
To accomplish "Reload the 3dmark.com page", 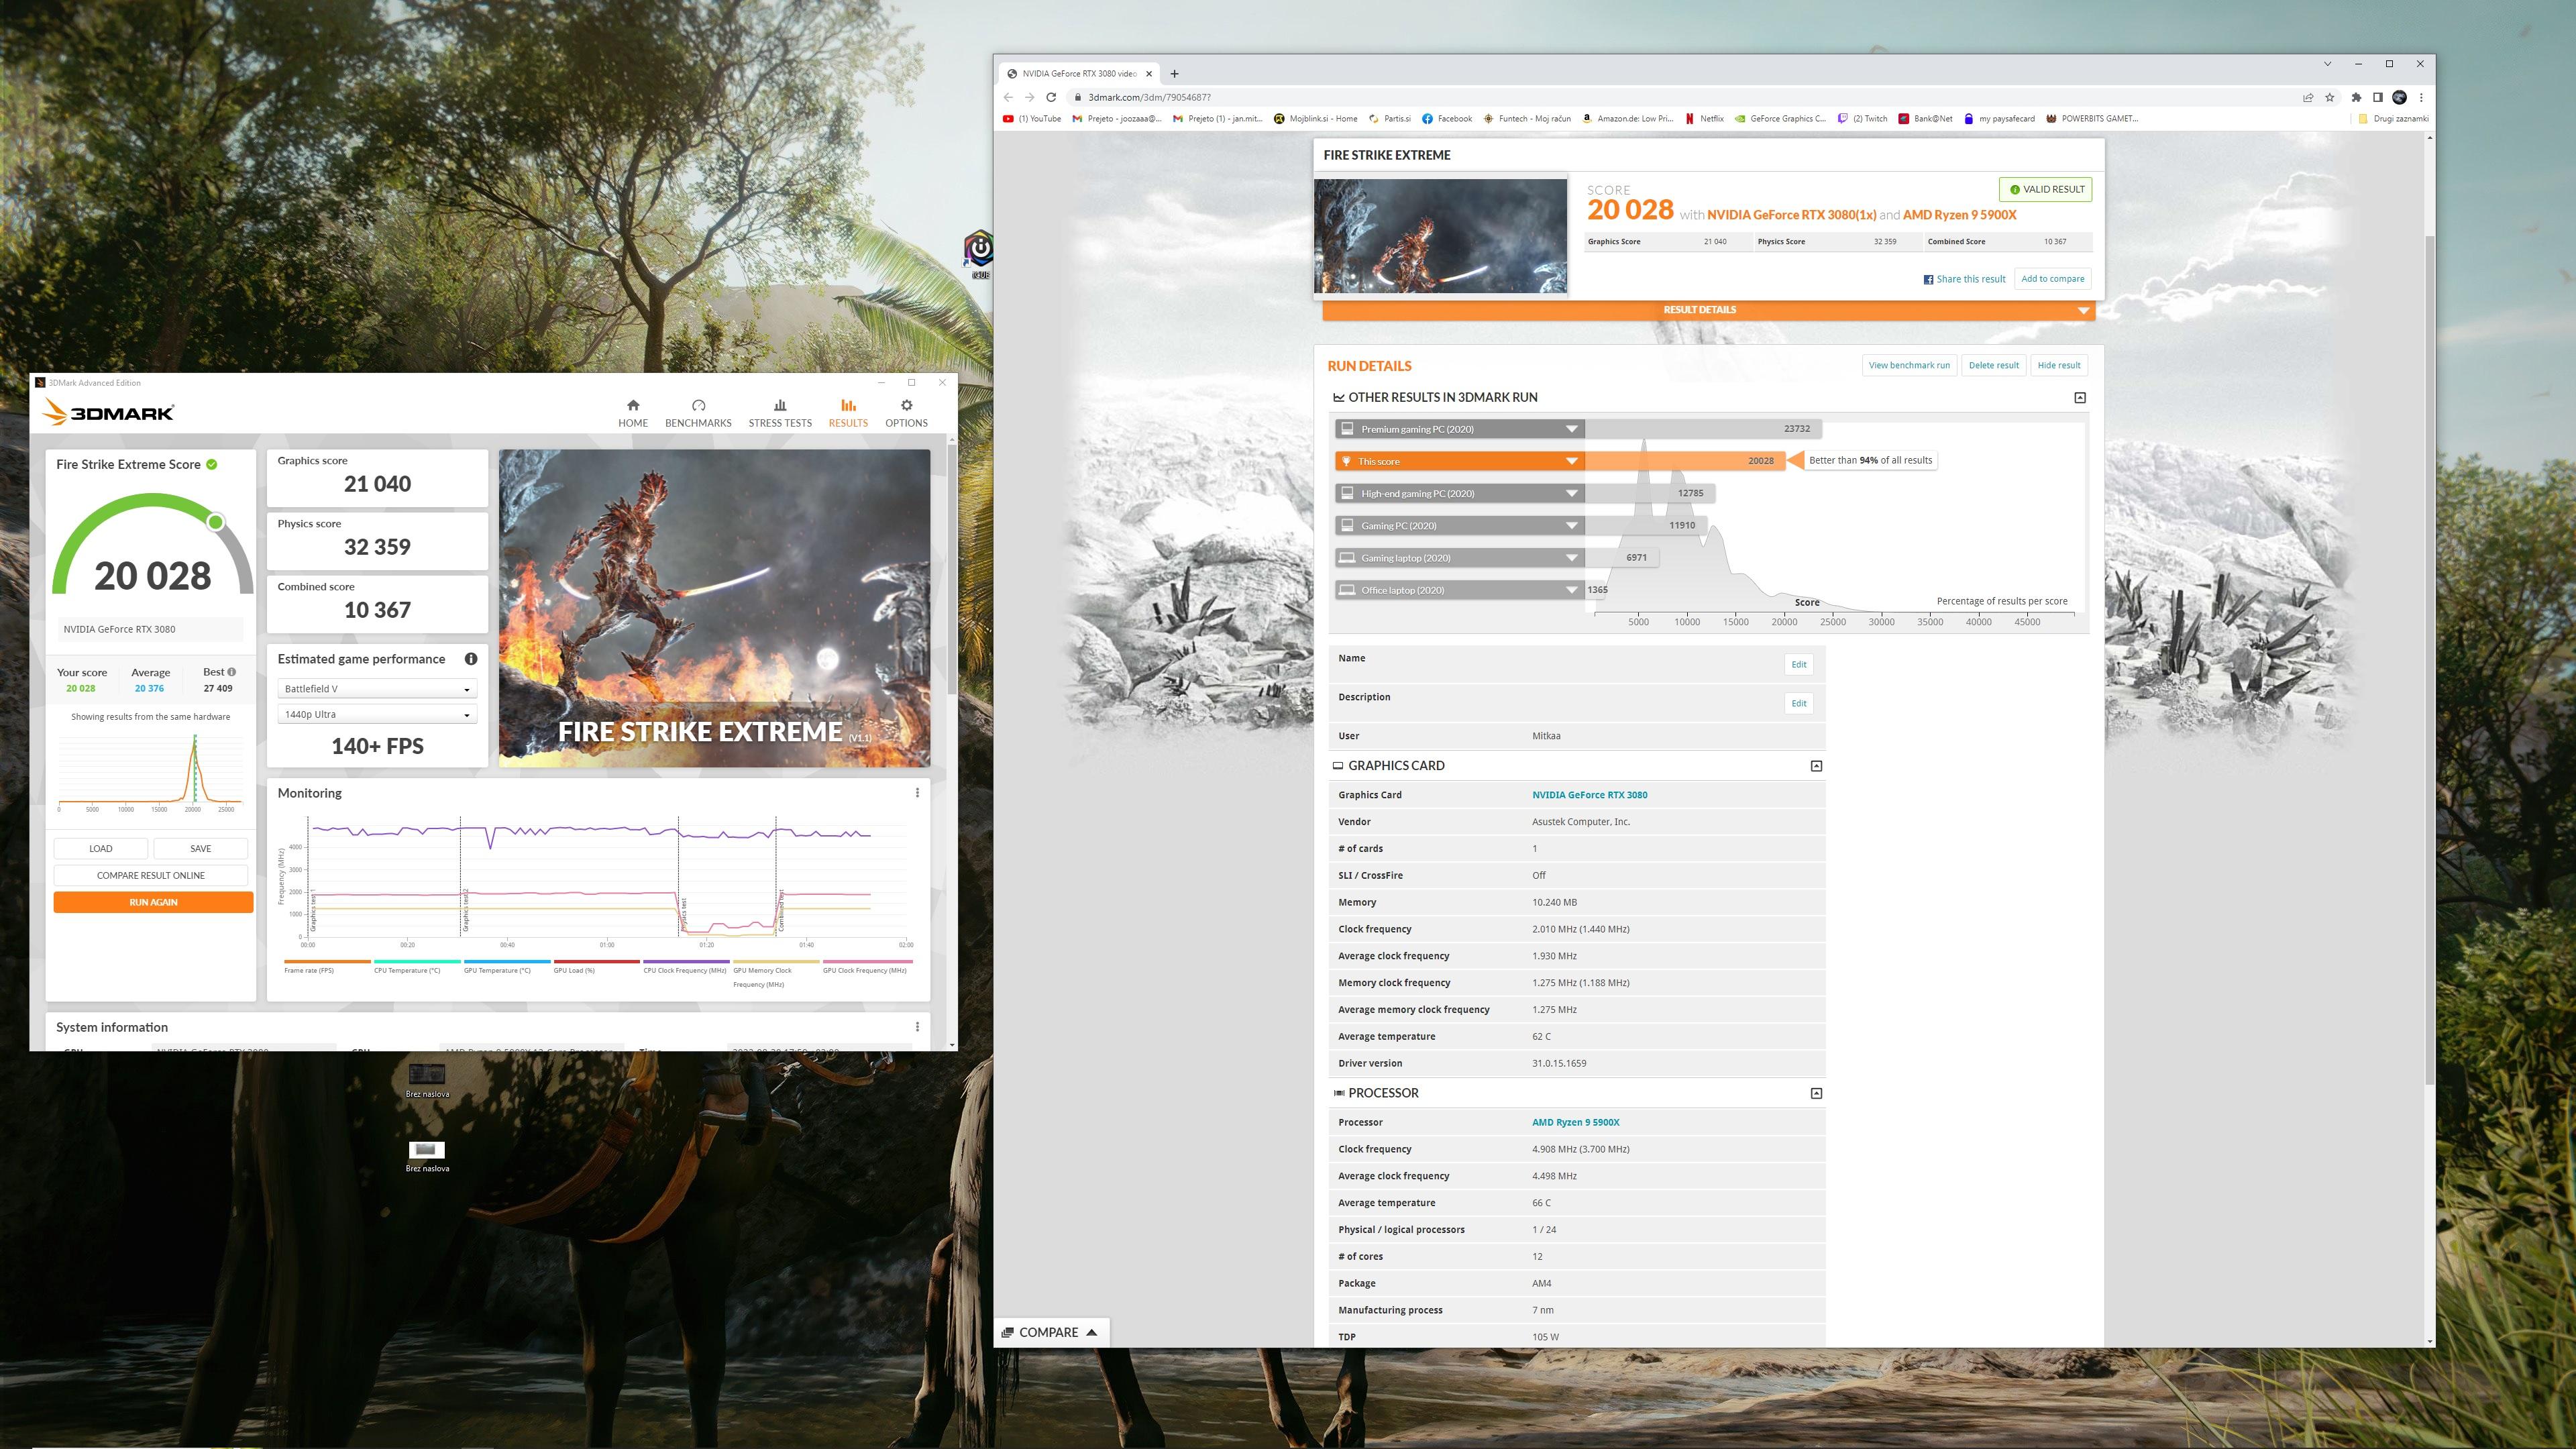I will point(1051,97).
